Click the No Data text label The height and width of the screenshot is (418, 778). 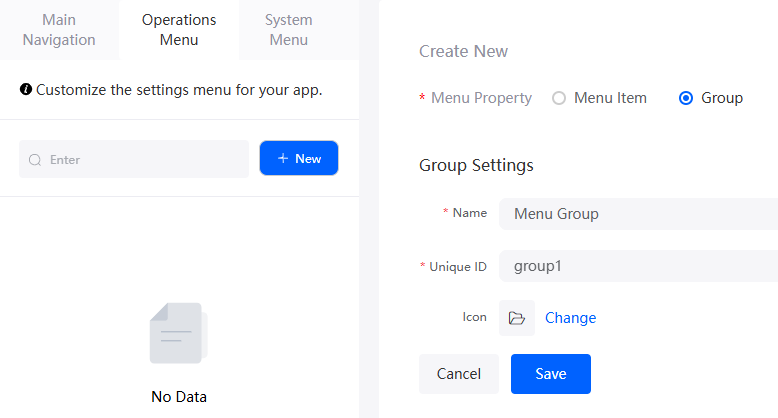coord(179,397)
